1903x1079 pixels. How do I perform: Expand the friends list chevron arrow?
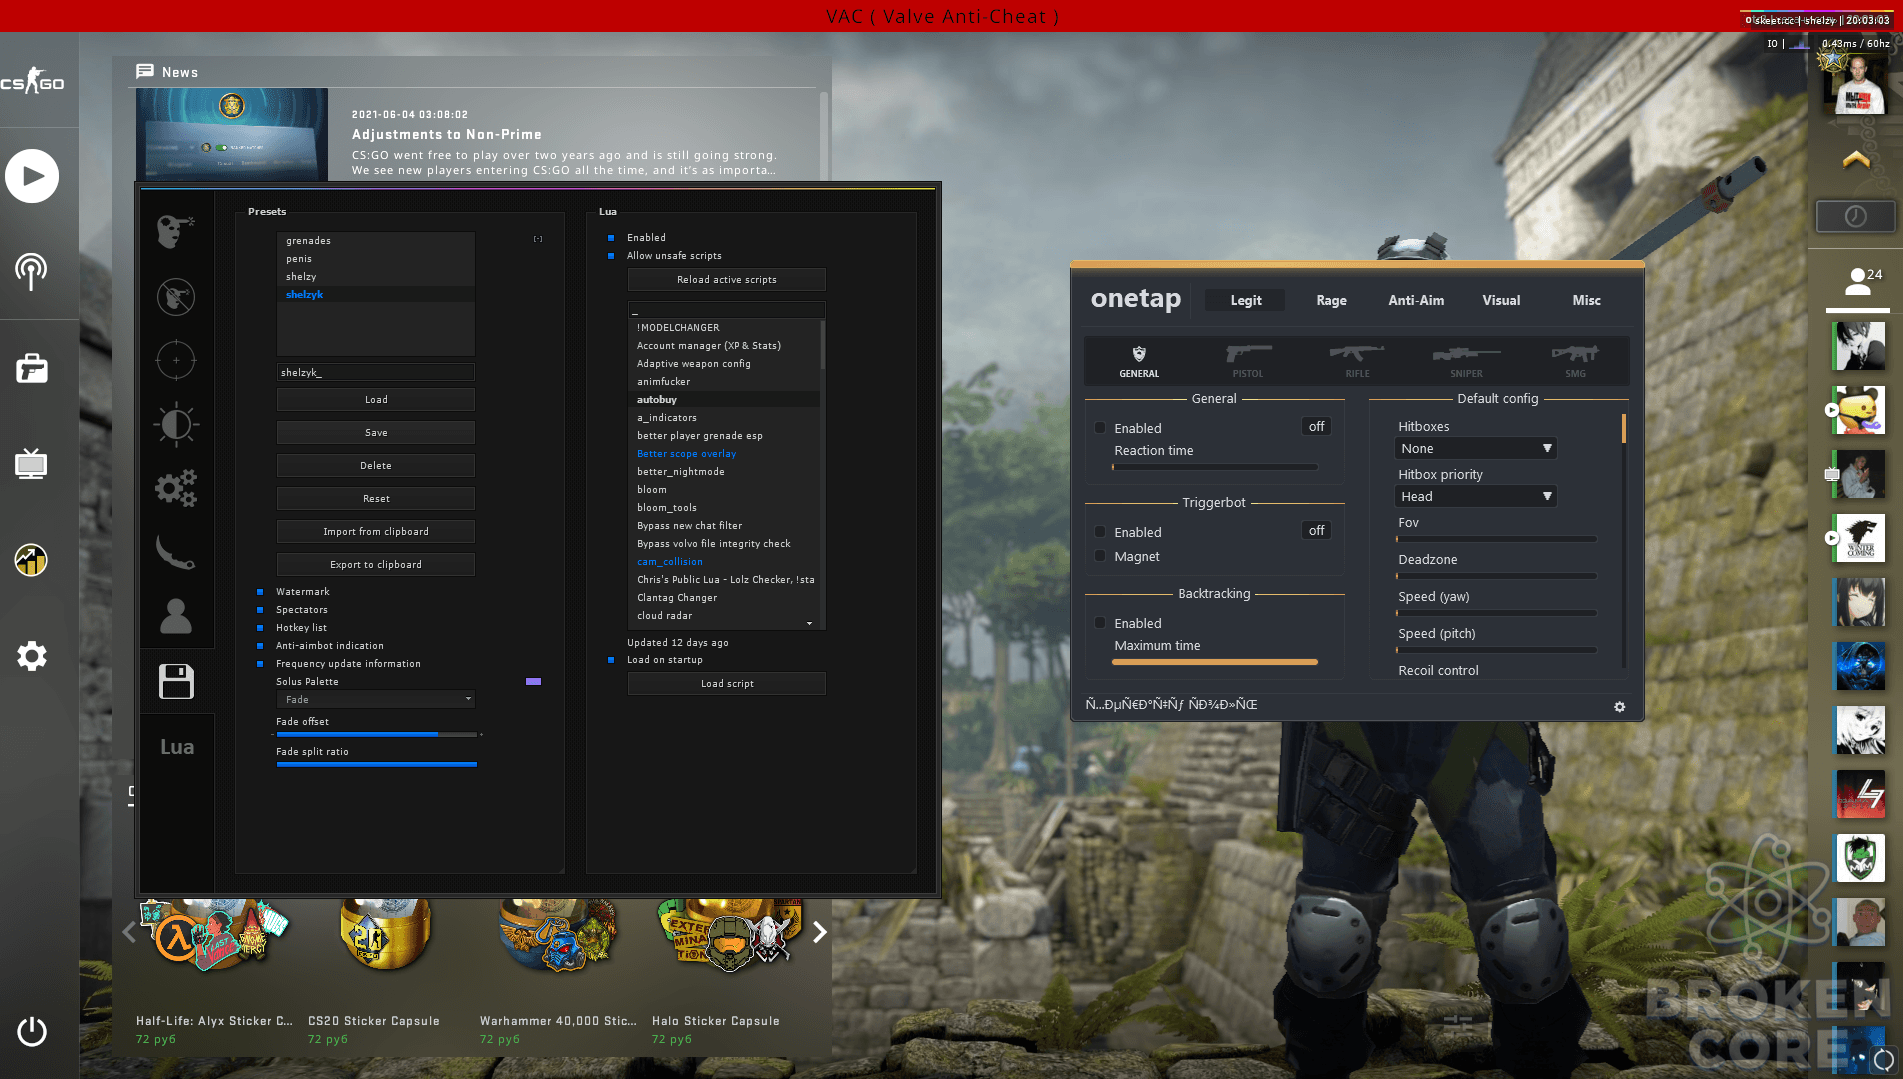pos(1856,159)
